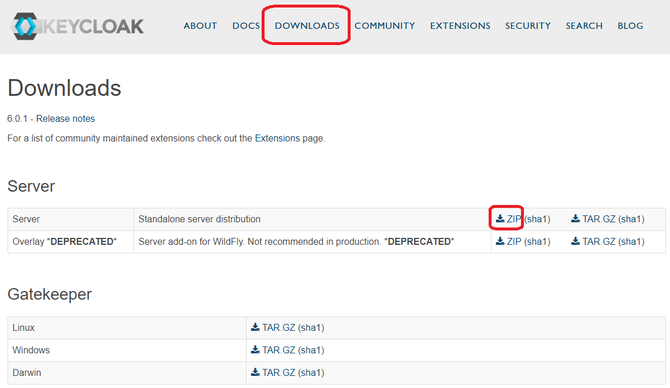The image size is (670, 388).
Task: Click download icon beside Server TAR.GZ
Action: [576, 218]
